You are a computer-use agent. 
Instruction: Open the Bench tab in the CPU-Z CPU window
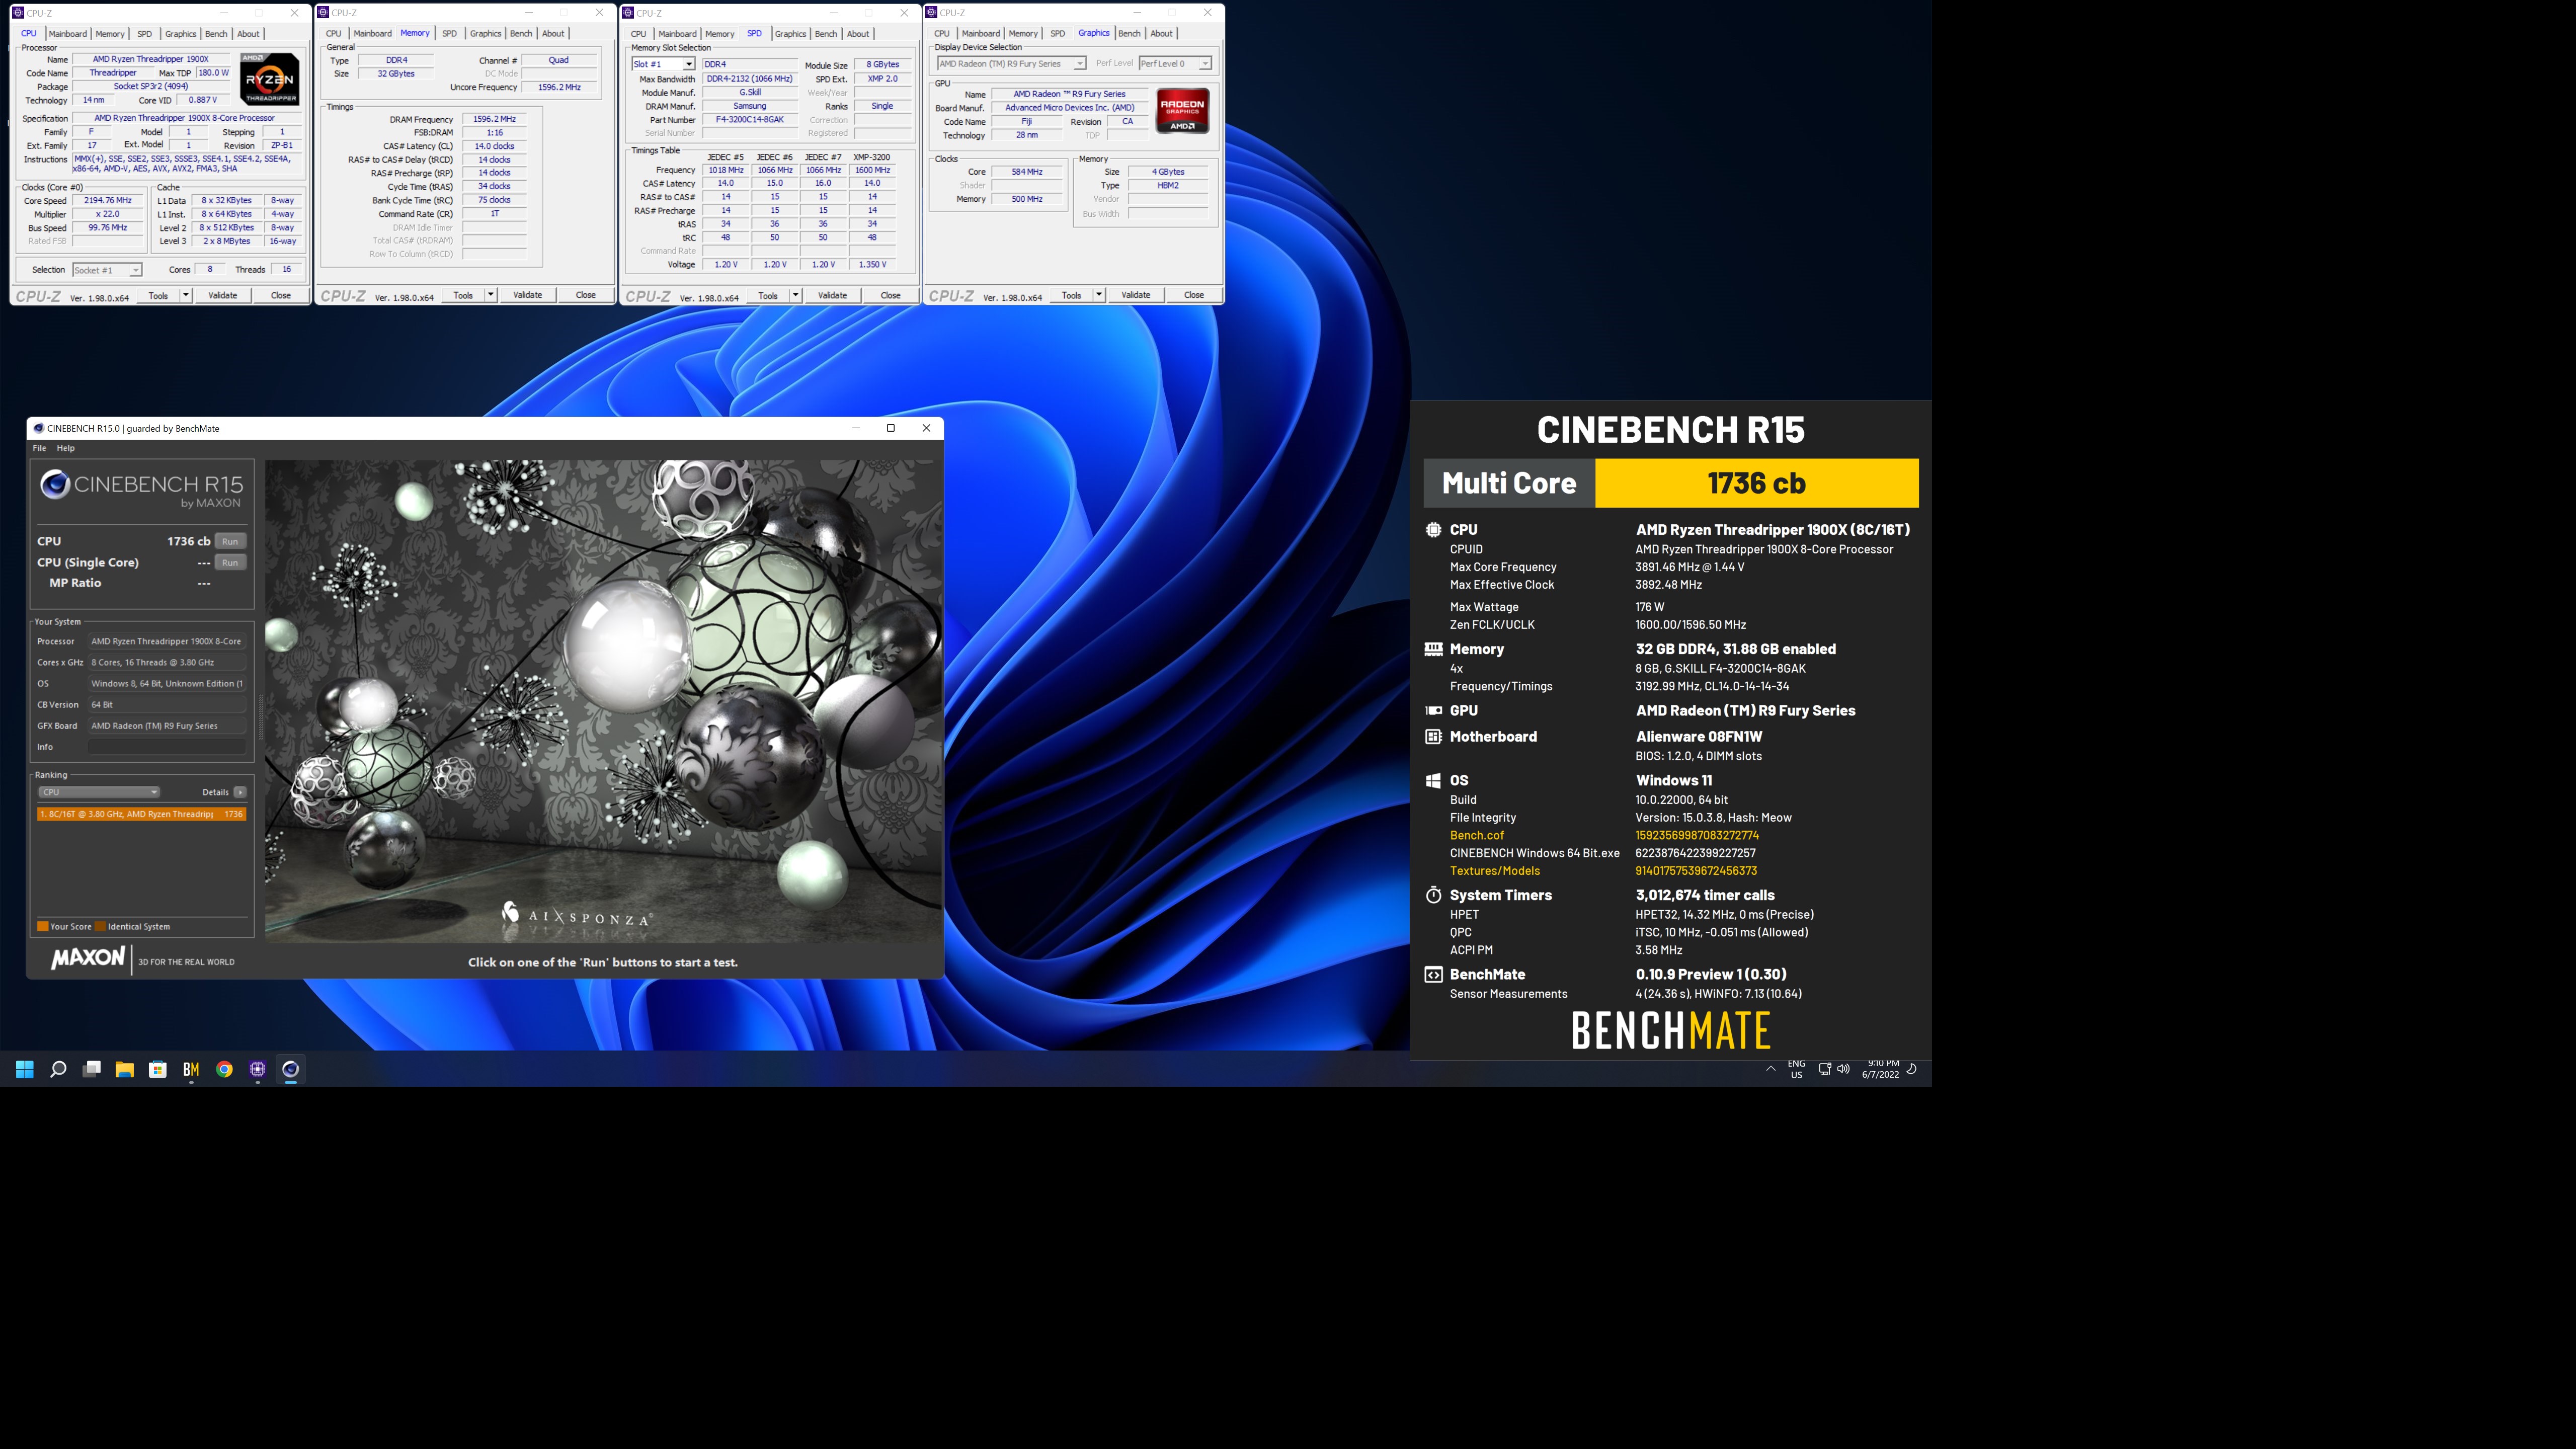coord(216,34)
